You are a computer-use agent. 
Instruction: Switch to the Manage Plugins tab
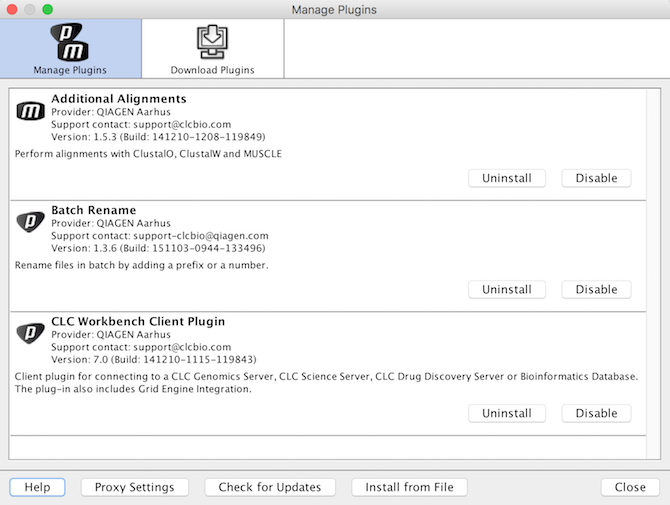pyautogui.click(x=71, y=48)
